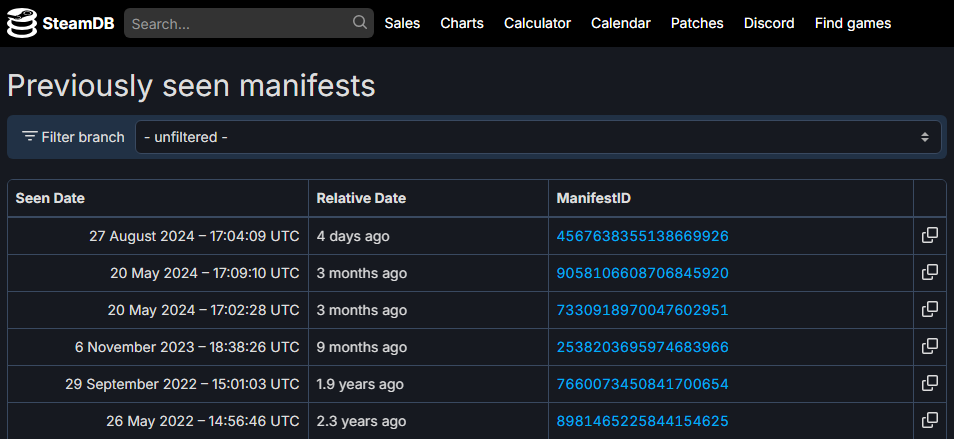Viewport: 954px width, 439px height.
Task: Open the Sales page
Action: click(x=402, y=23)
